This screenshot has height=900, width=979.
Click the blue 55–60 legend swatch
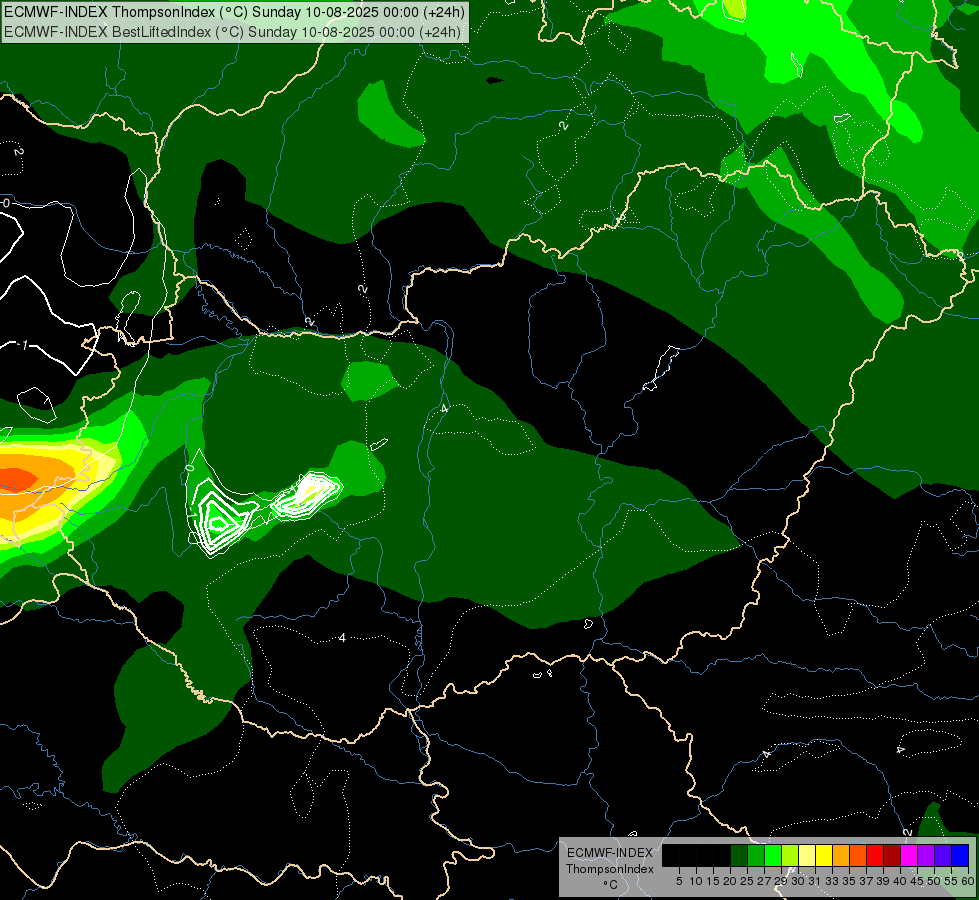pyautogui.click(x=960, y=855)
